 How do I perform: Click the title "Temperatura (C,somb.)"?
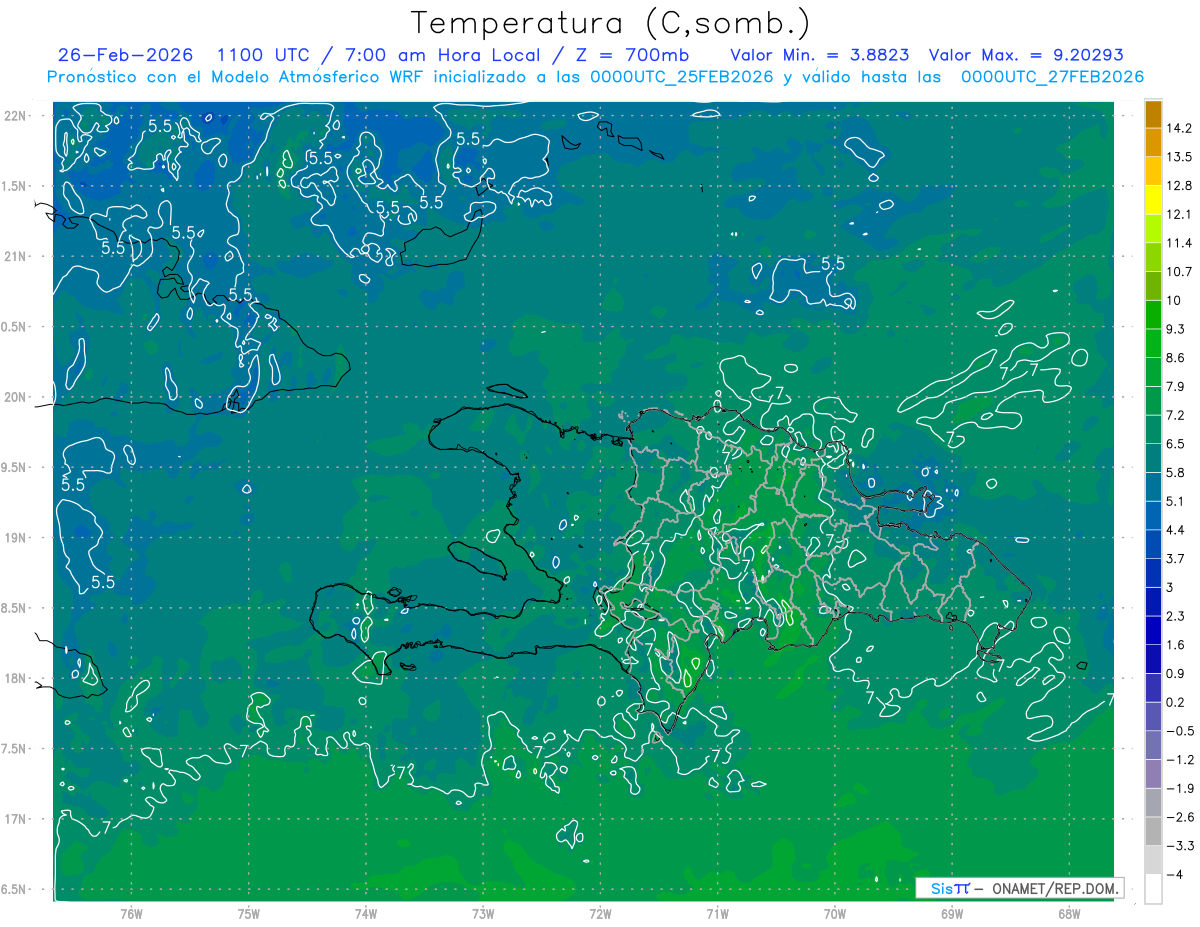[610, 23]
